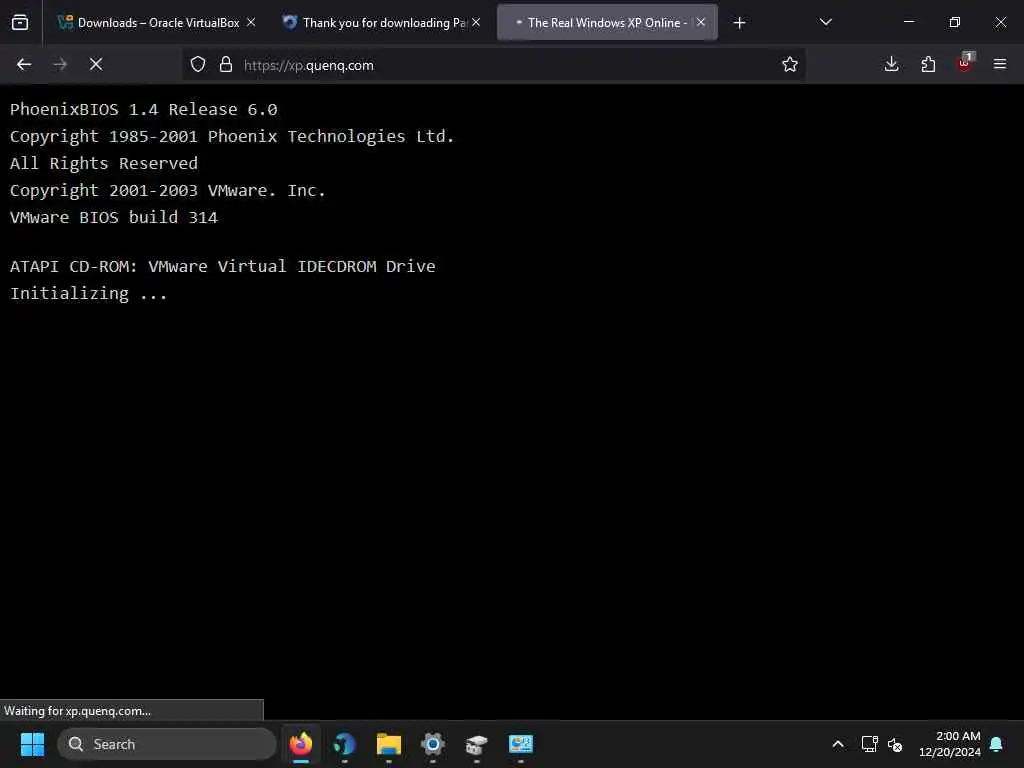Click the 'ATAPI CD-ROM: VMware Virtual IDECDROM Drive' line
The image size is (1024, 768).
223,266
